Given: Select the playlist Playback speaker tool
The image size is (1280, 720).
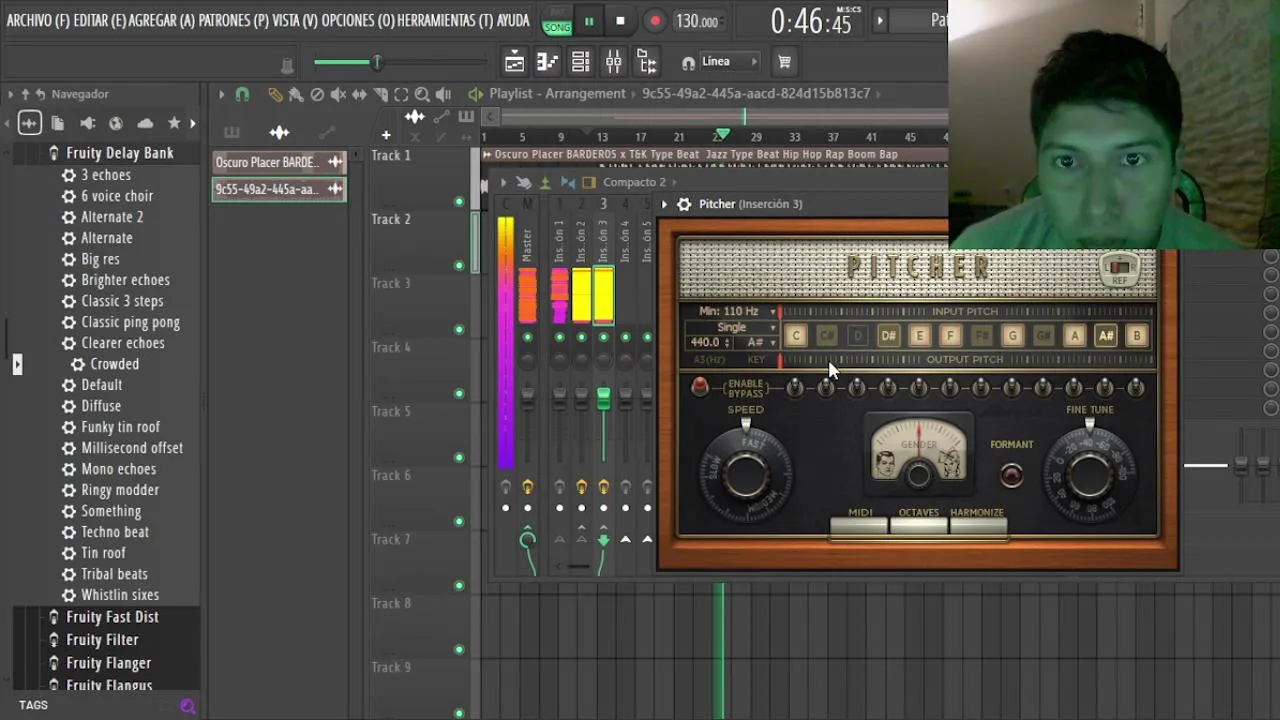Looking at the screenshot, I should click(x=443, y=94).
